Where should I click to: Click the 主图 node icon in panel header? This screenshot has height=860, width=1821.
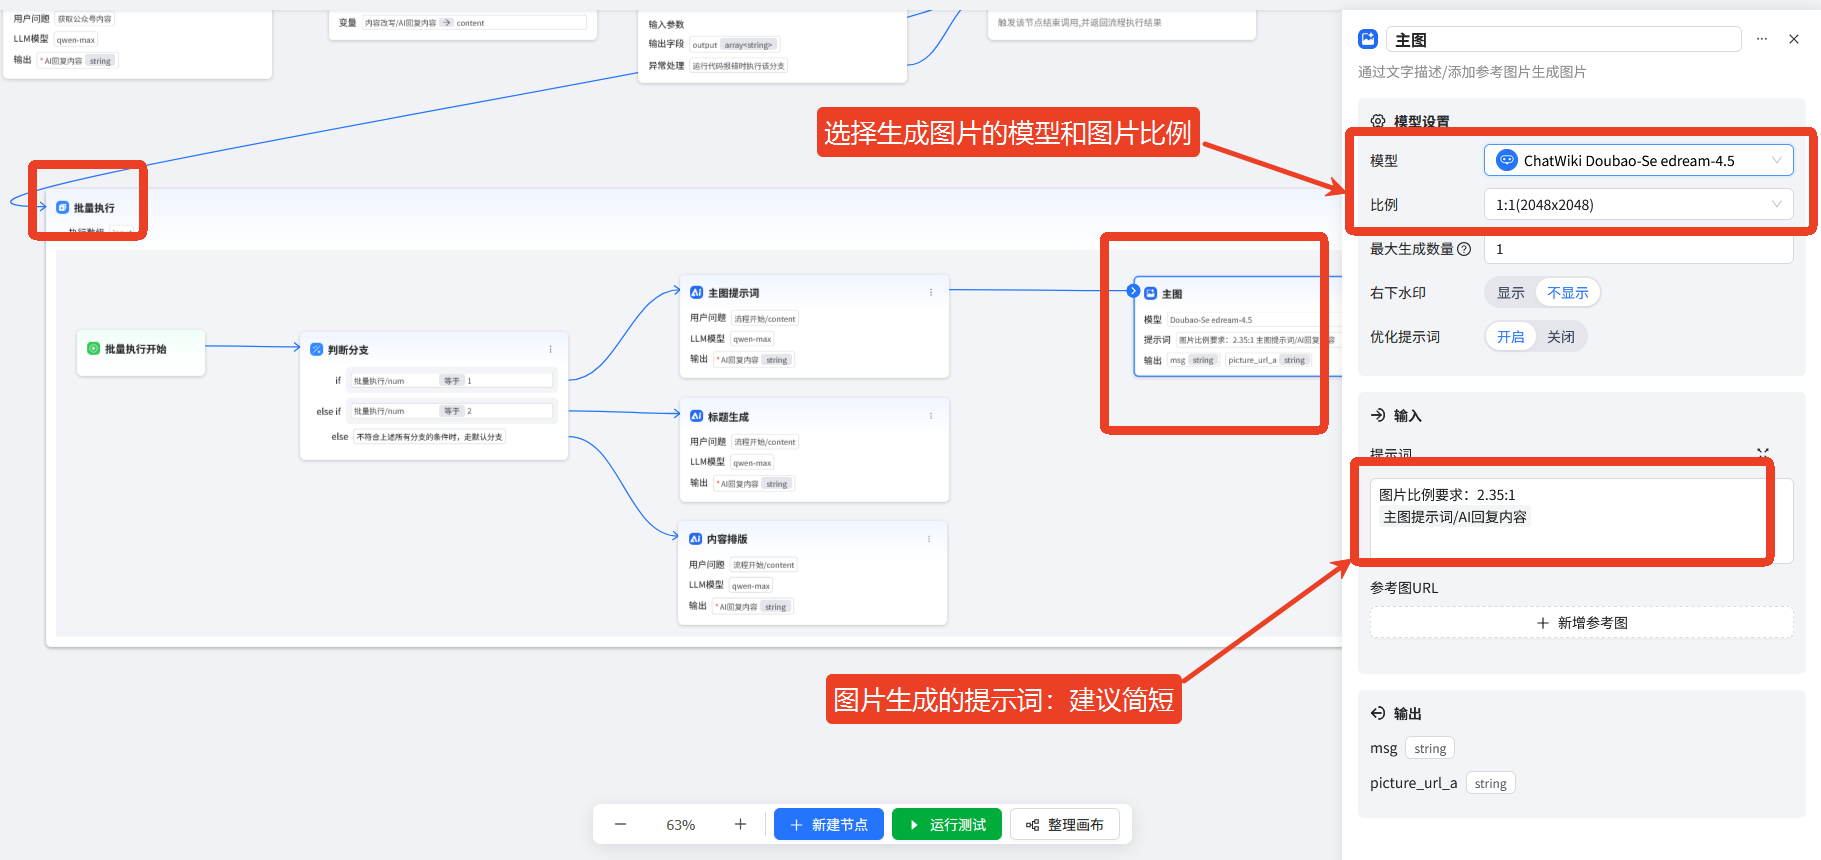[x=1368, y=39]
